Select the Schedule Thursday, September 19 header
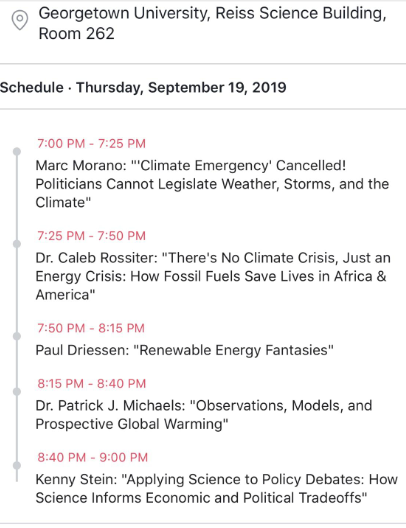The width and height of the screenshot is (406, 528). 143,88
